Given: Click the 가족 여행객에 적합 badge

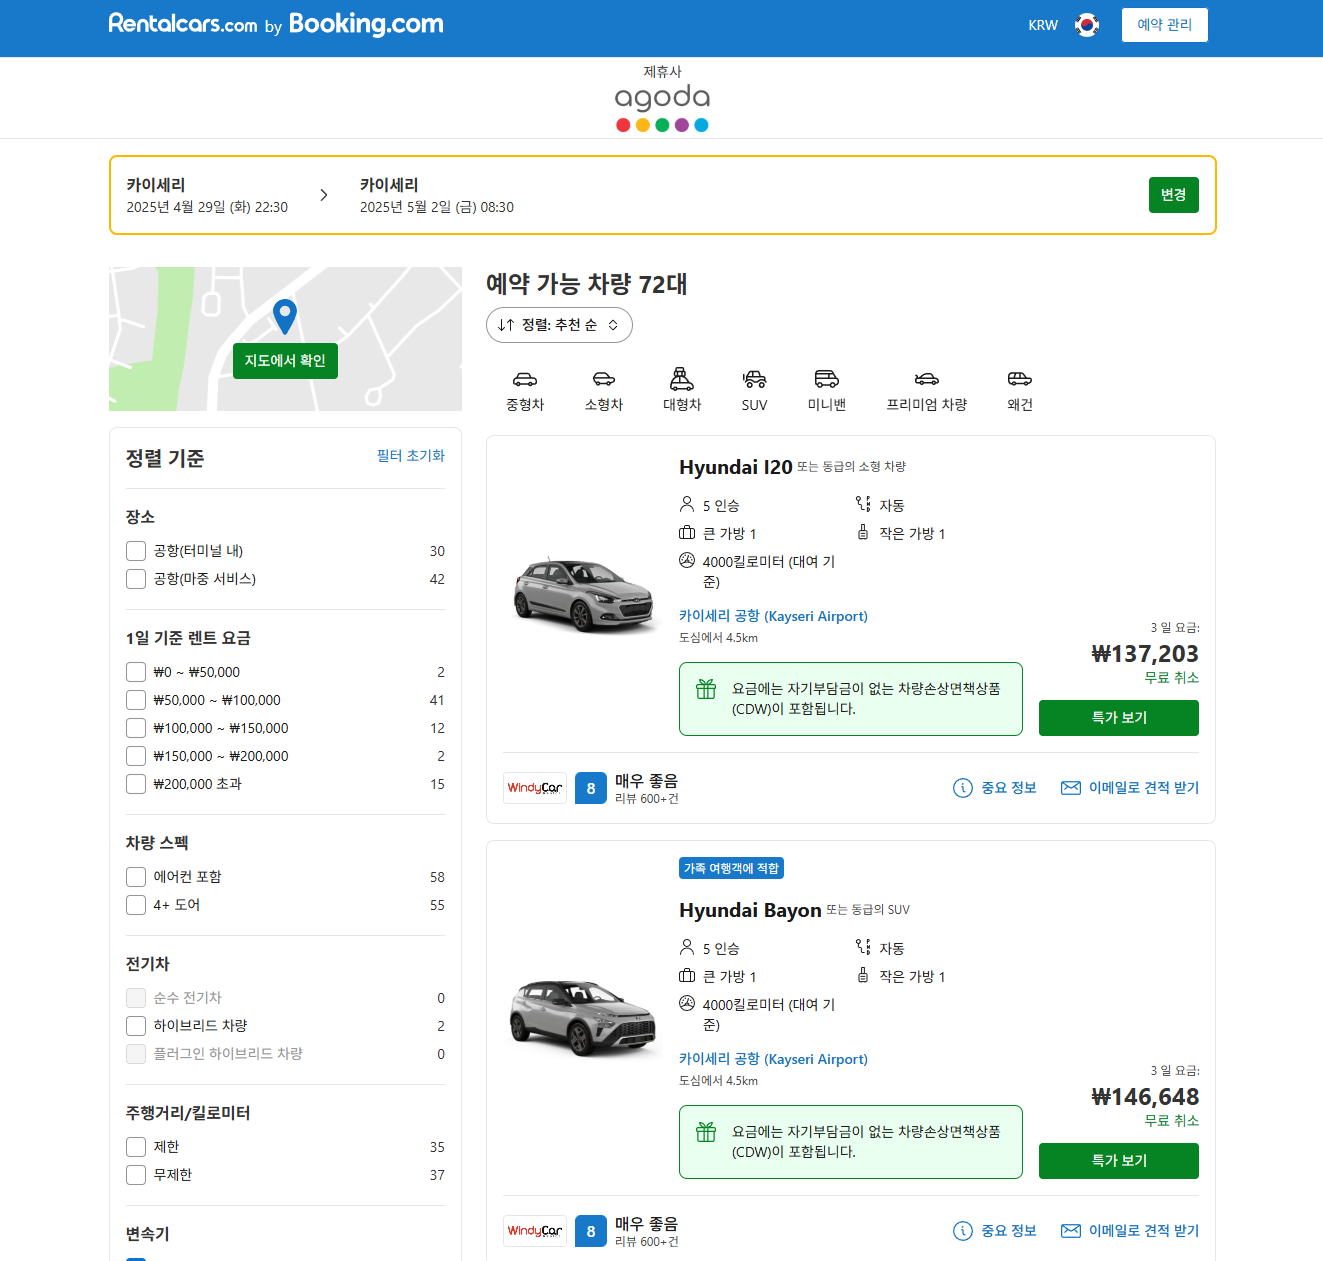Looking at the screenshot, I should coord(731,868).
